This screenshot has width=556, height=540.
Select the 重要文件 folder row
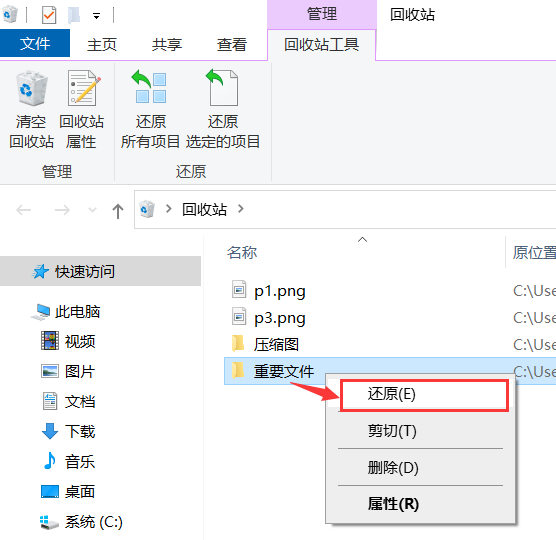coord(390,371)
